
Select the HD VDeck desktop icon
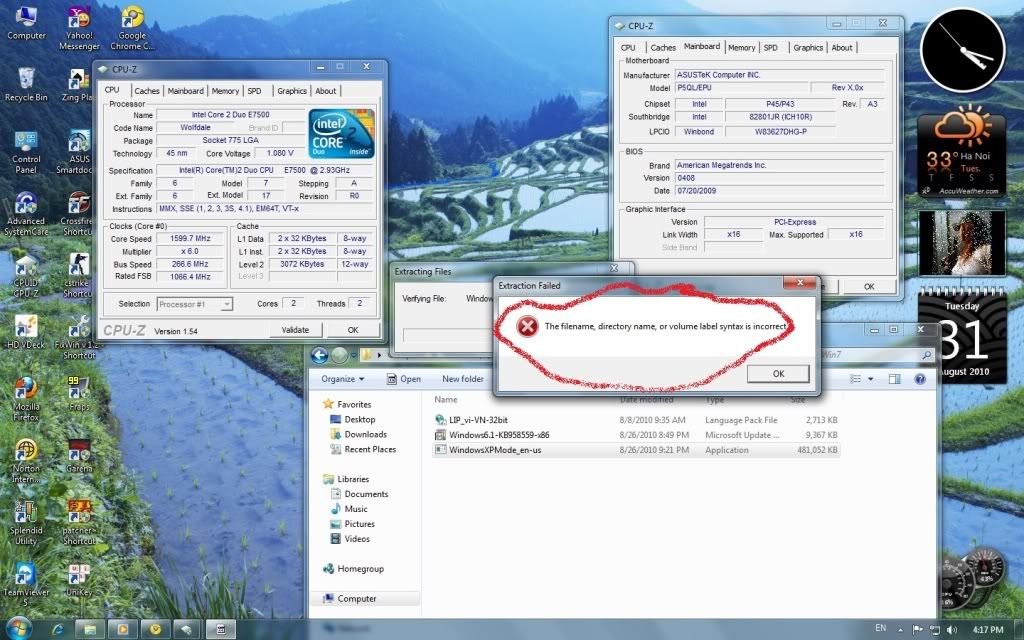click(26, 332)
